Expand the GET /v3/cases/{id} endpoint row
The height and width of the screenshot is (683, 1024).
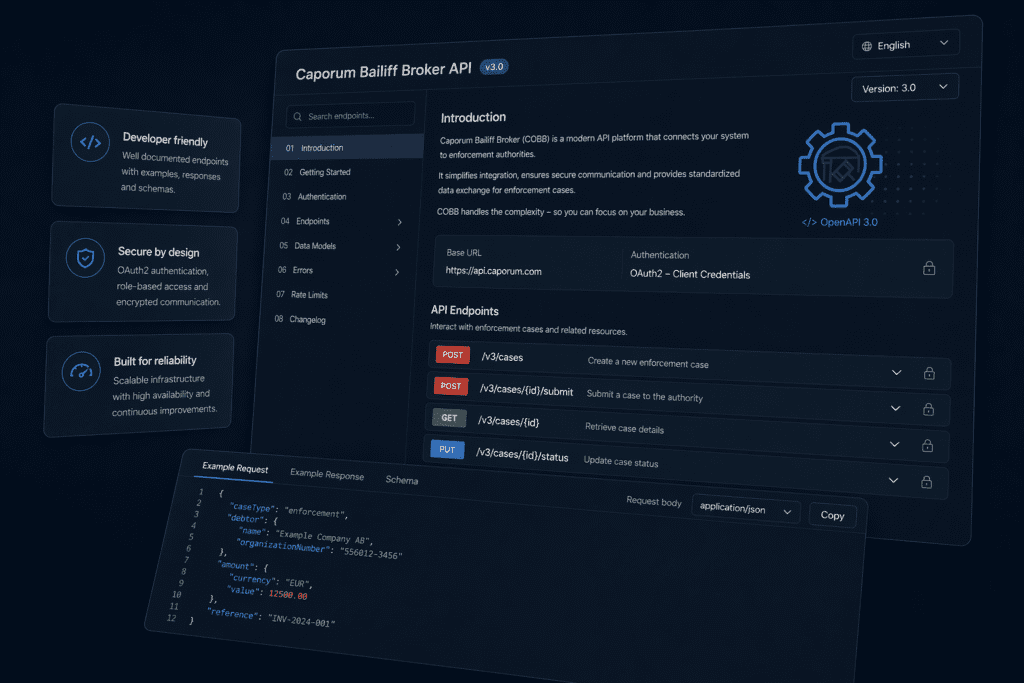(x=894, y=444)
